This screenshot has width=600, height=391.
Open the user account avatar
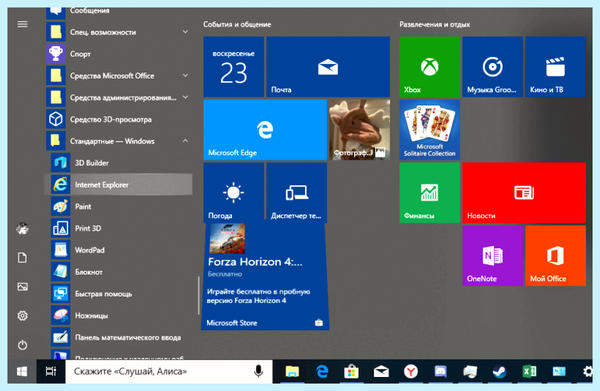(x=23, y=228)
